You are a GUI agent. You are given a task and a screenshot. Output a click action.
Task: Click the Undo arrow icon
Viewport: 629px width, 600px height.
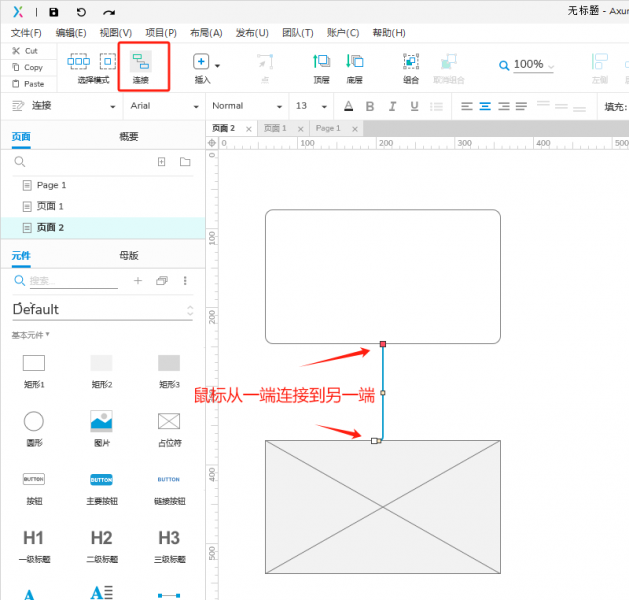tap(81, 12)
